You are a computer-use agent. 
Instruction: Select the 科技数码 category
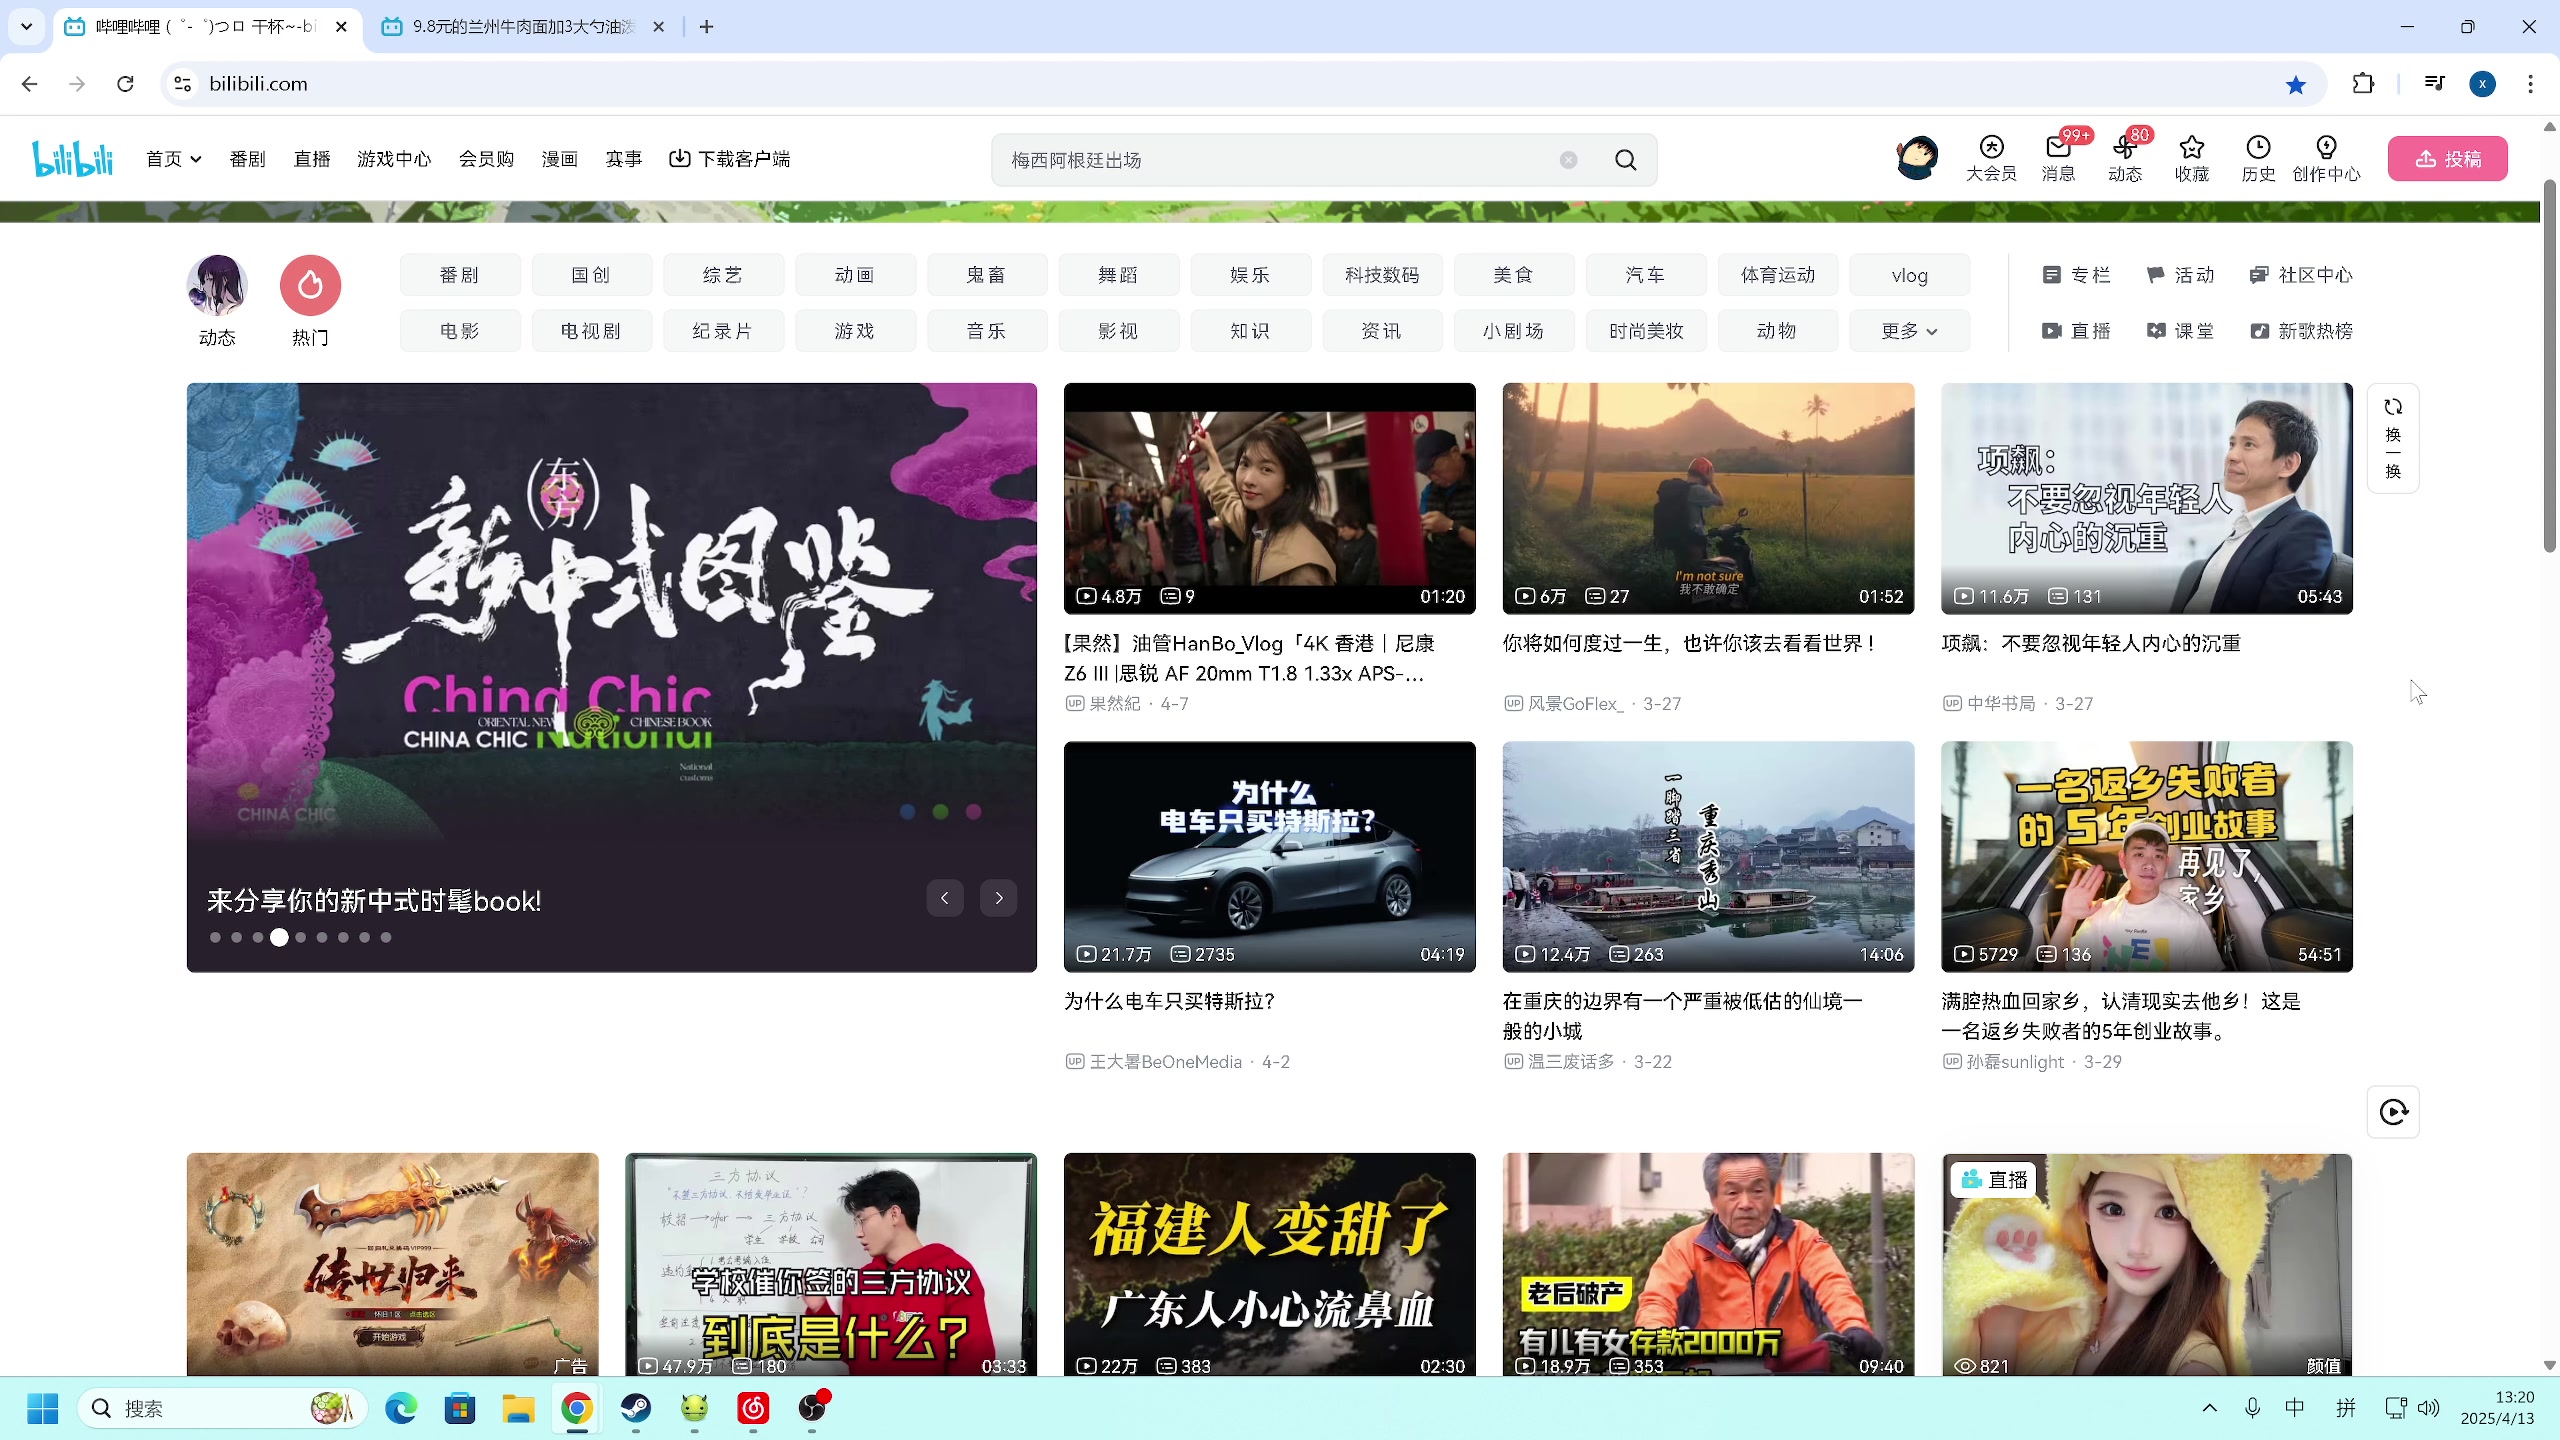pyautogui.click(x=1382, y=275)
